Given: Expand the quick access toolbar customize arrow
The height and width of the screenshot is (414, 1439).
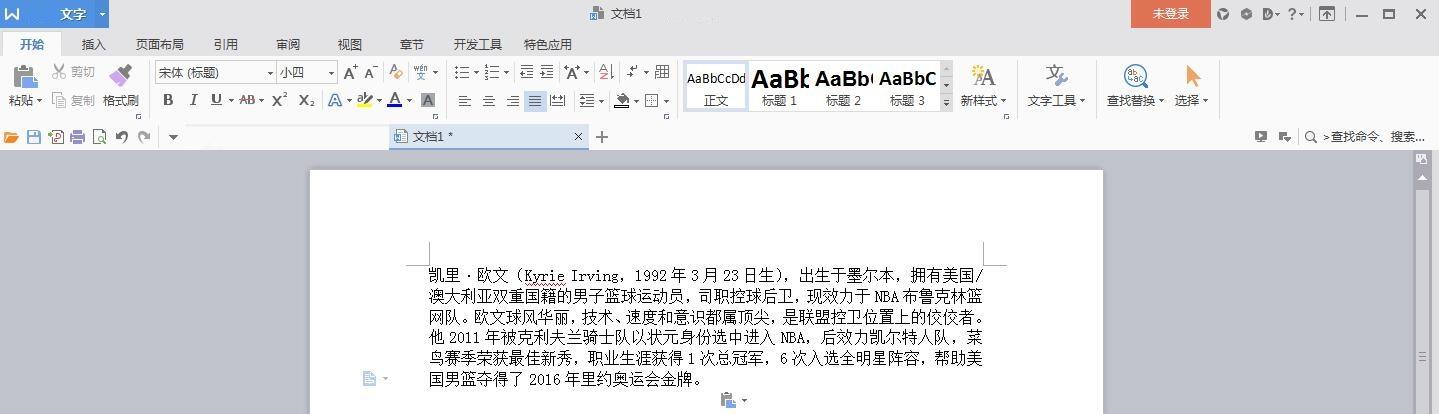Looking at the screenshot, I should pyautogui.click(x=173, y=137).
